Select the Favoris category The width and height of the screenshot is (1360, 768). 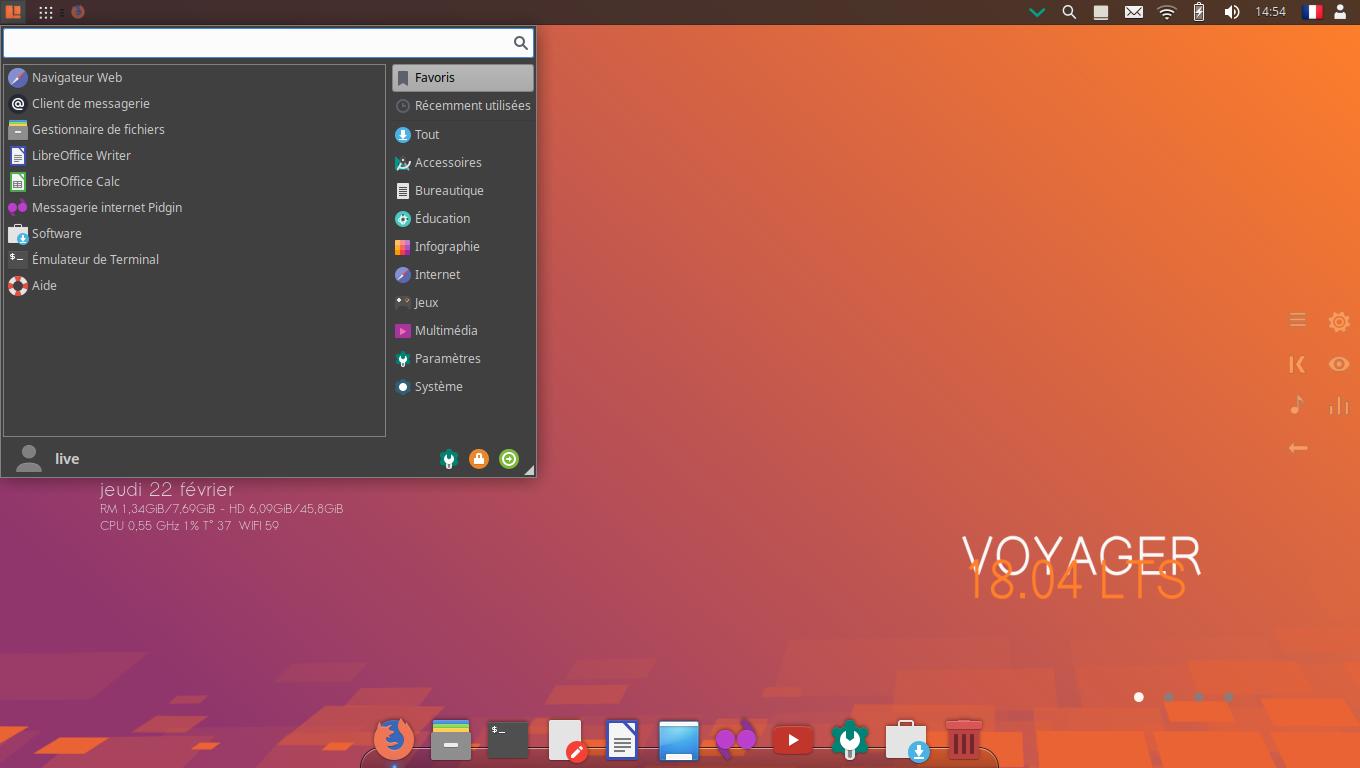(462, 77)
